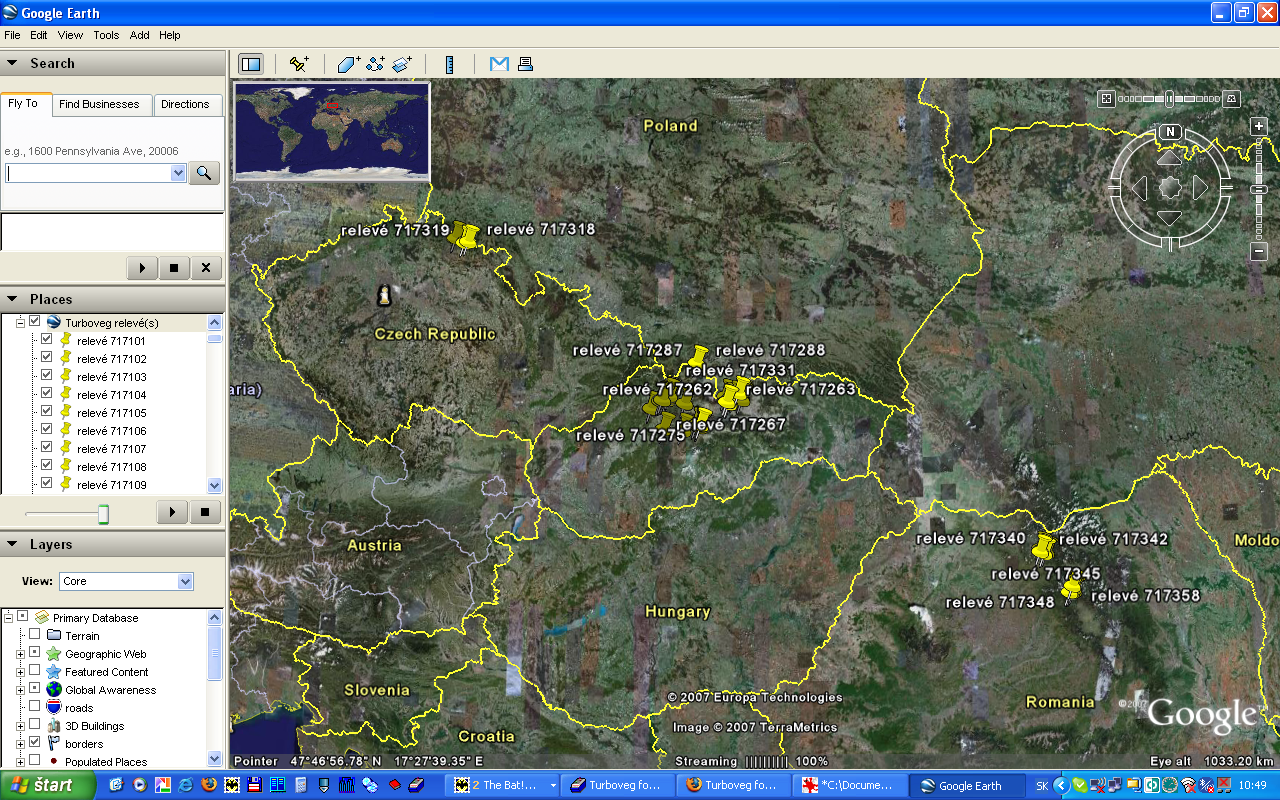Collapse the Search panel
The height and width of the screenshot is (800, 1280).
(13, 63)
